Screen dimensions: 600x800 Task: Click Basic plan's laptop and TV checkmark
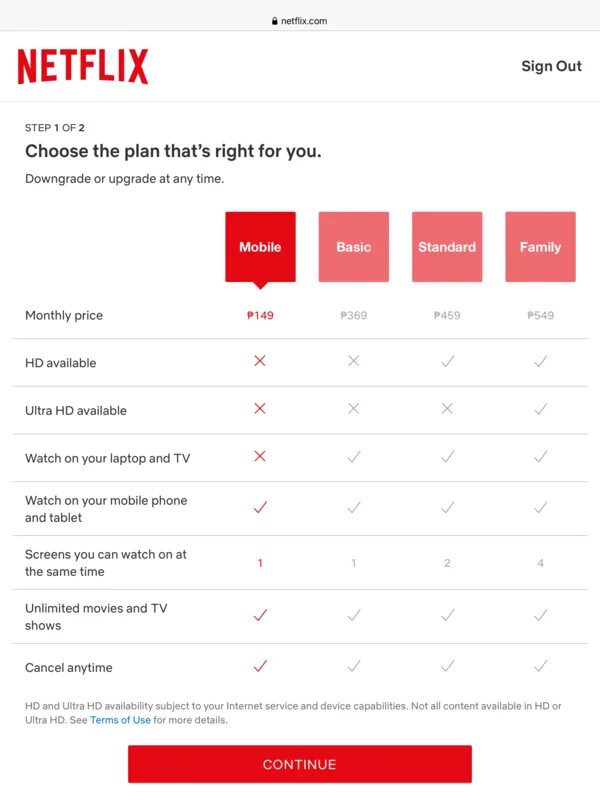353,457
